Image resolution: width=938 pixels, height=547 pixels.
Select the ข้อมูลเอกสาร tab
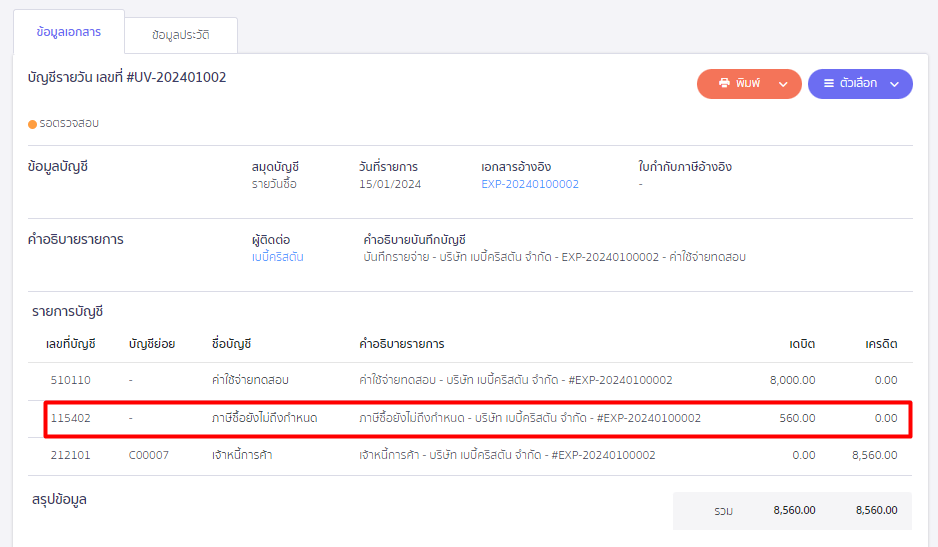pos(69,32)
